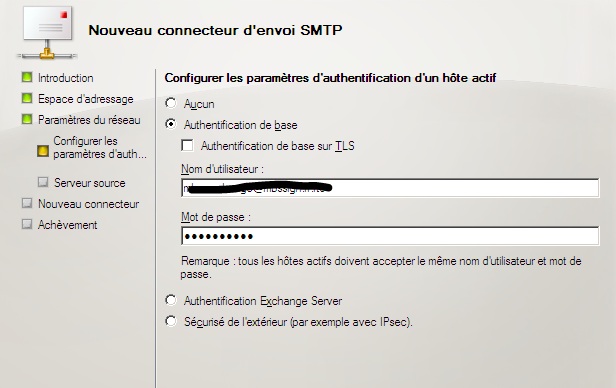Click the SMTP connector mail icon
The image size is (616, 388).
47,33
